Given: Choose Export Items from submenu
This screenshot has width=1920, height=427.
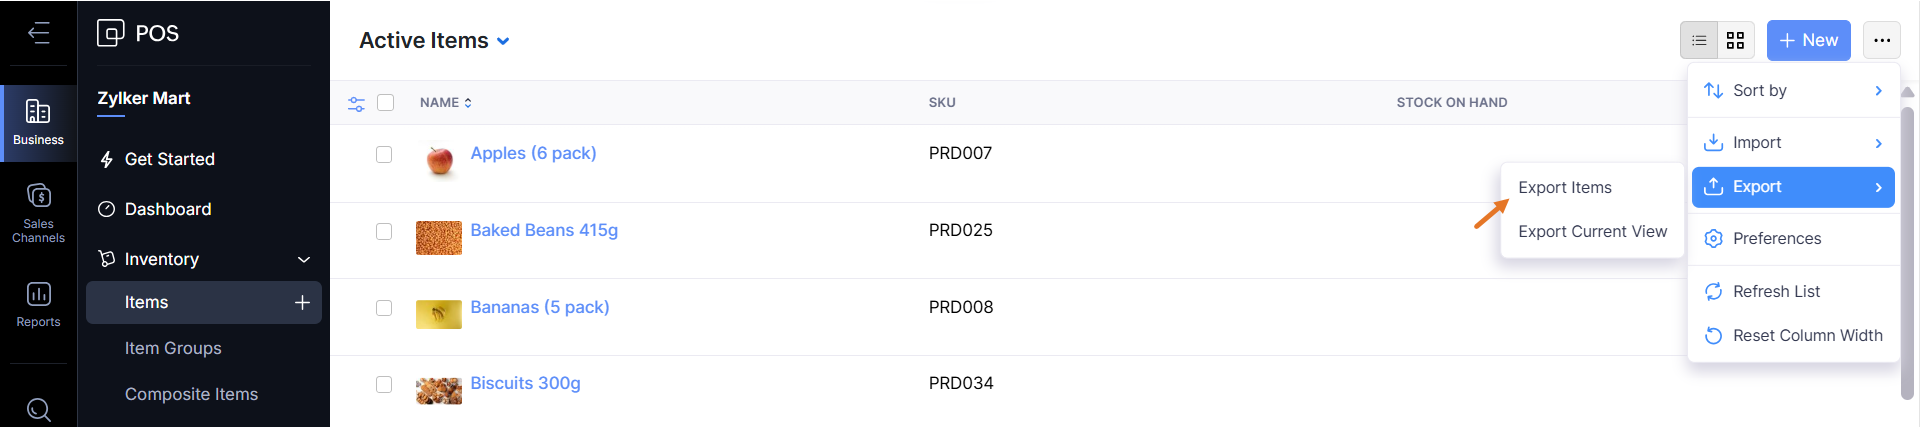Looking at the screenshot, I should 1564,188.
